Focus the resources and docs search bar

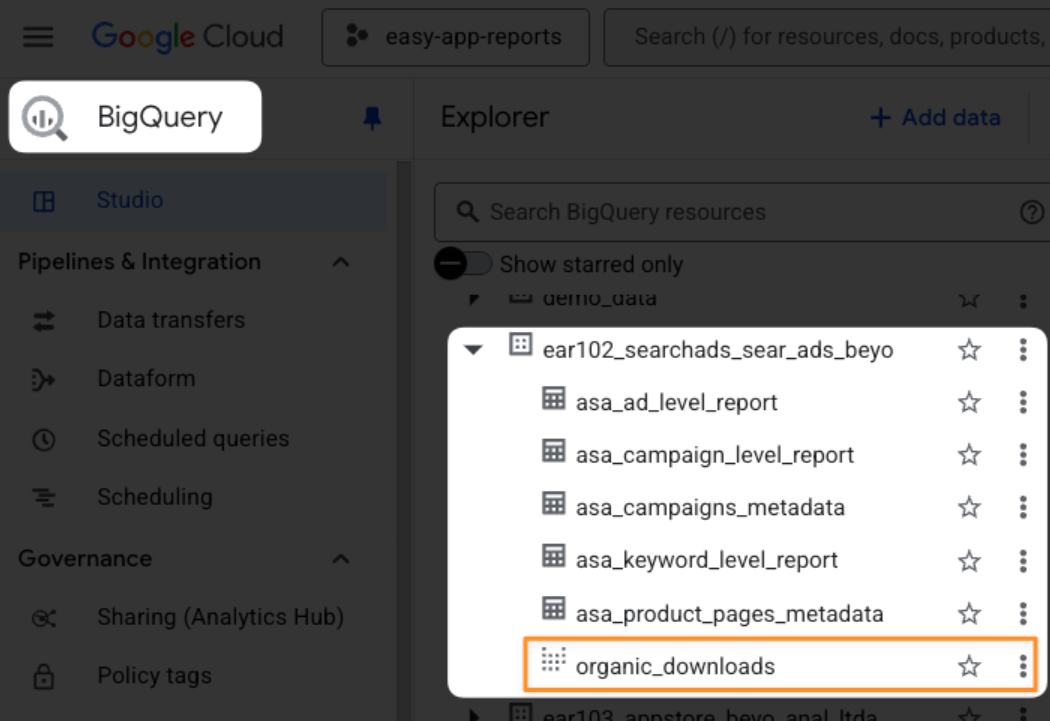(827, 37)
